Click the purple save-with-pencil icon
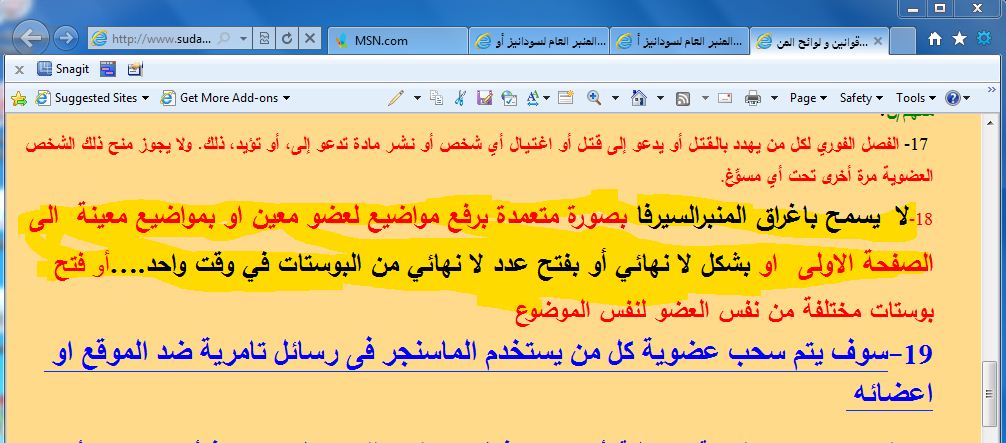1006x443 pixels. click(x=484, y=98)
